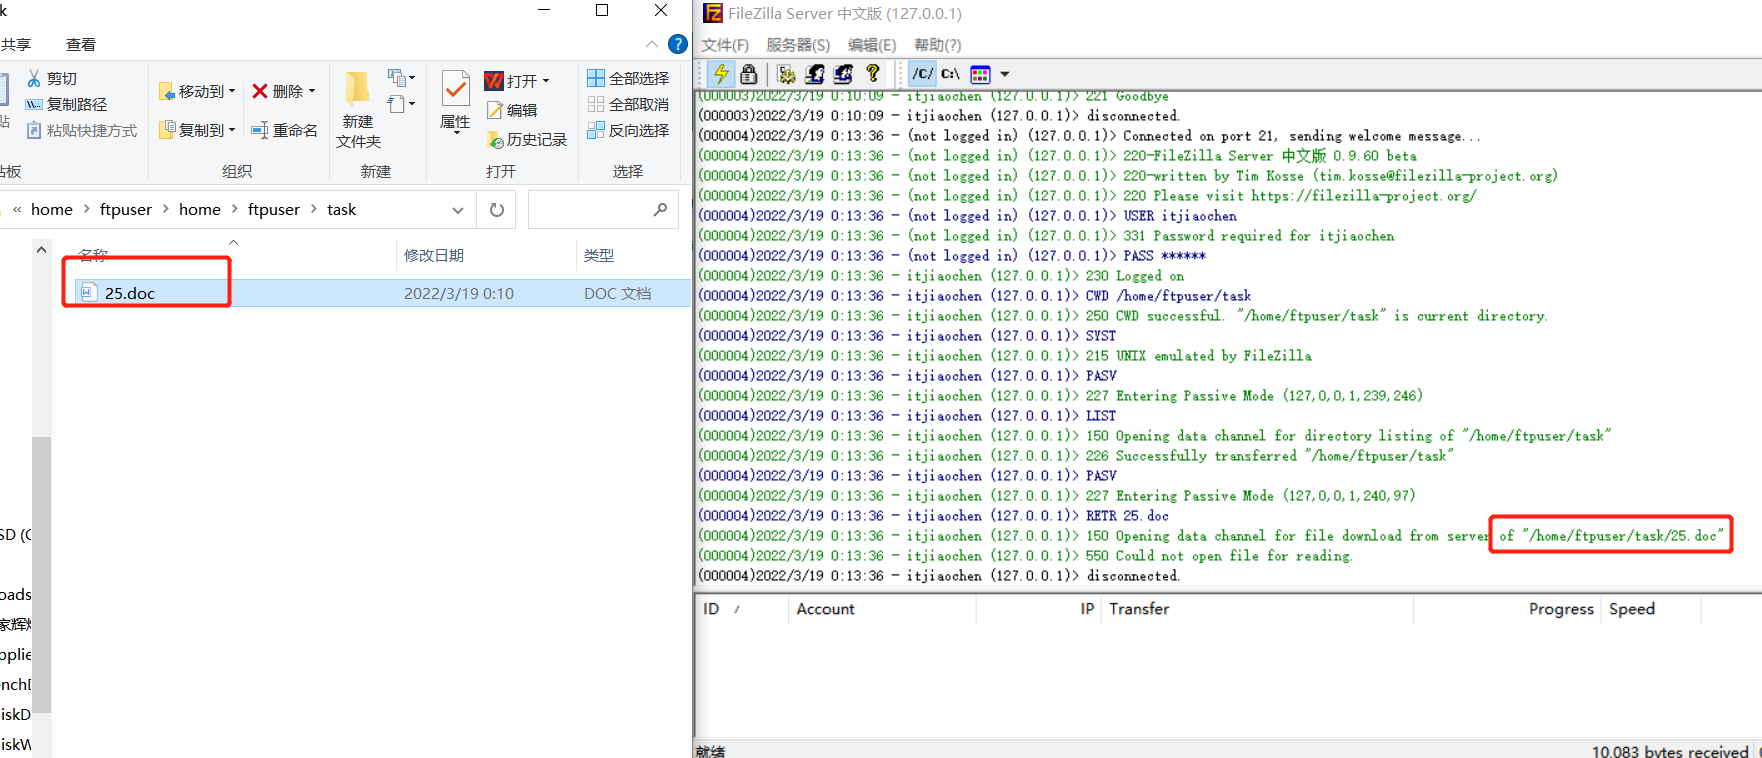Click the Progress column header in FileZilla

pyautogui.click(x=1560, y=609)
